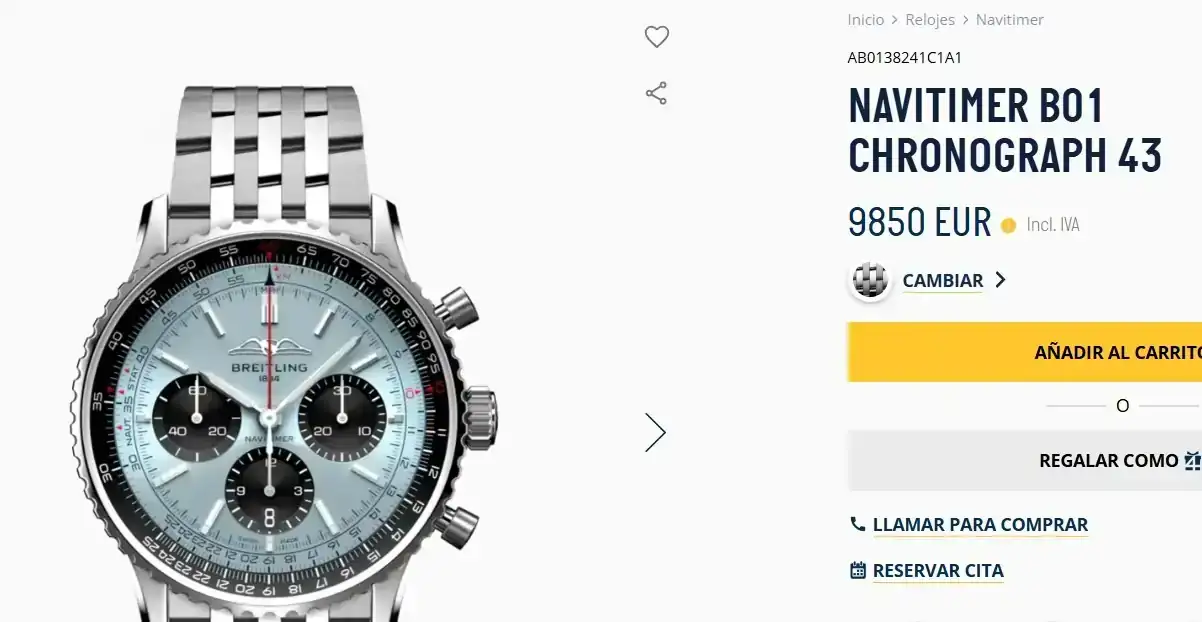Screen dimensions: 1202x622
Task: Open the Reservar cita link
Action: (938, 571)
